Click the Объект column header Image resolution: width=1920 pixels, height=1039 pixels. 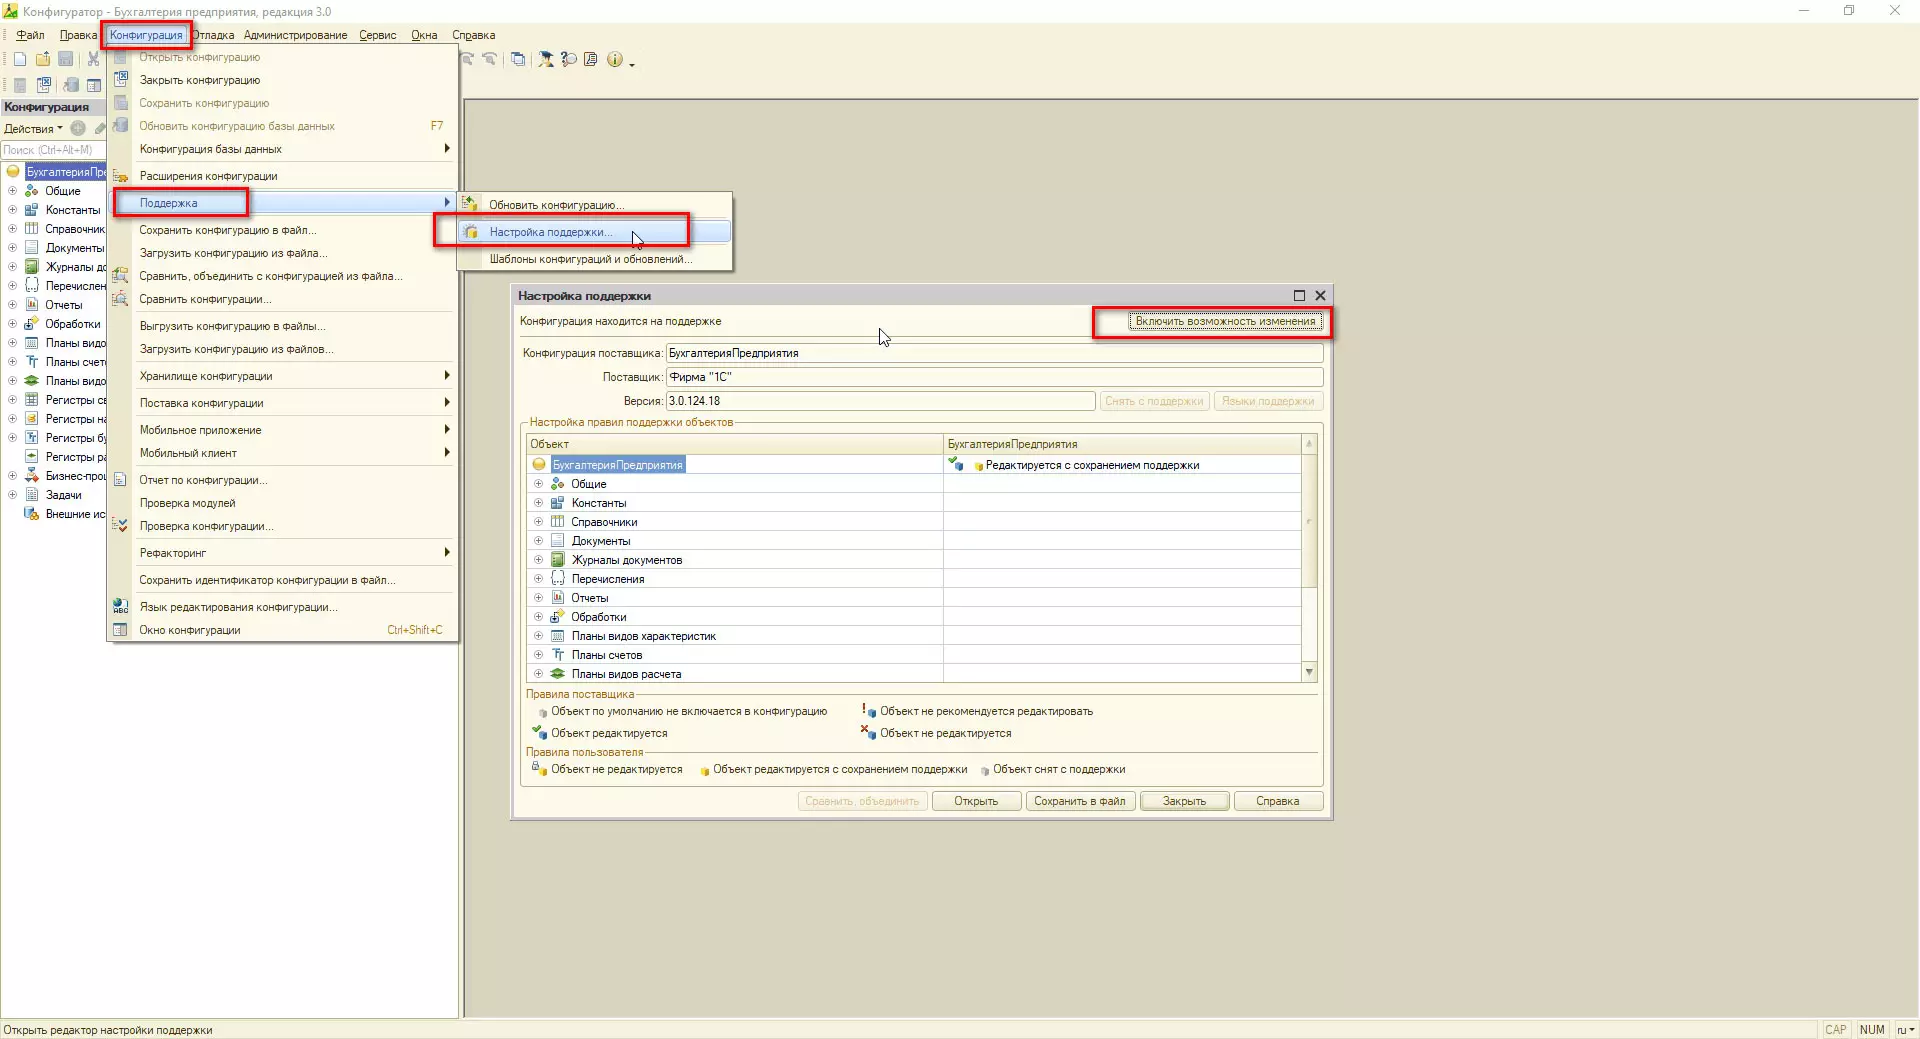point(735,444)
